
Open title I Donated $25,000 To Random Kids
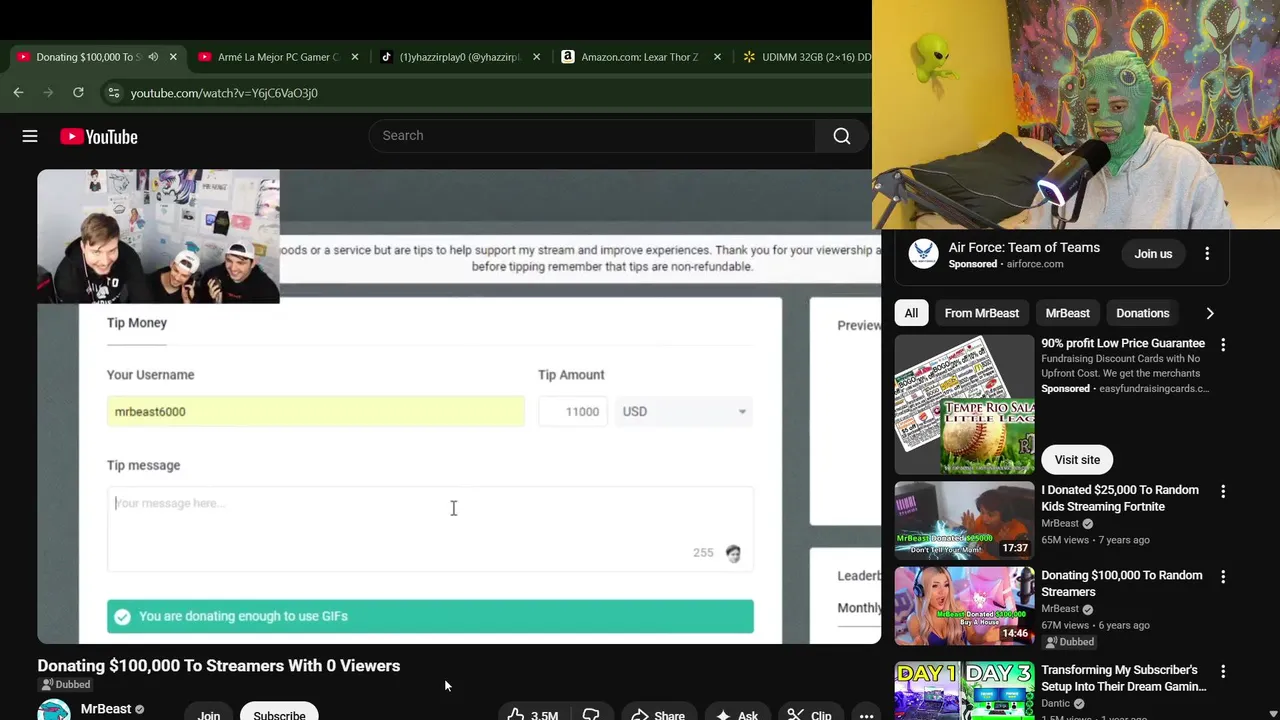[x=1120, y=498]
